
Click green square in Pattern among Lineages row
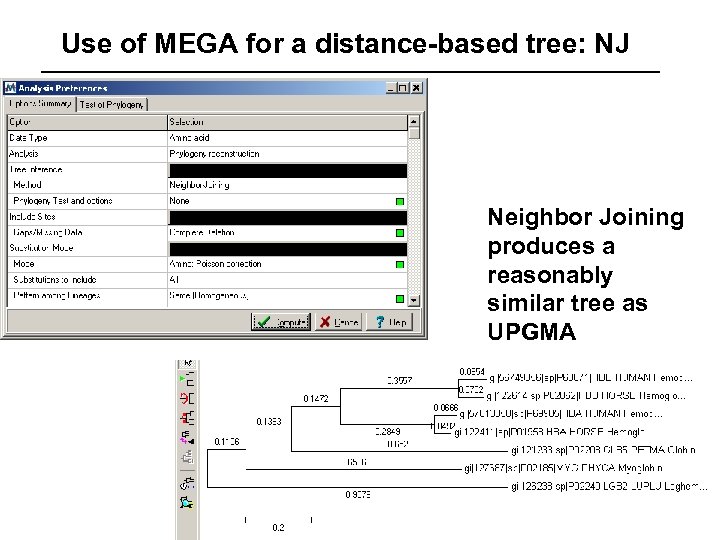click(400, 299)
